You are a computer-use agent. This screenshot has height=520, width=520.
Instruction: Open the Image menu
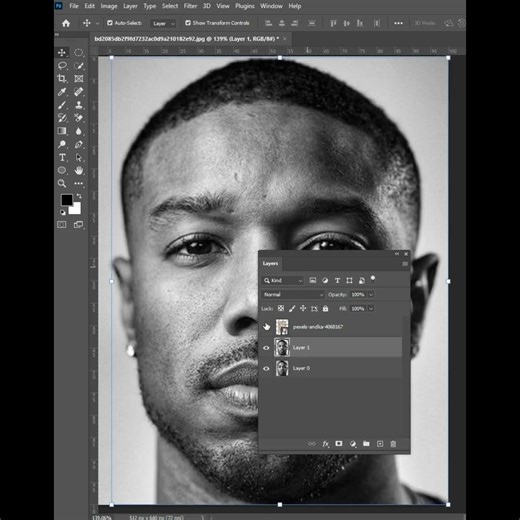coord(109,6)
